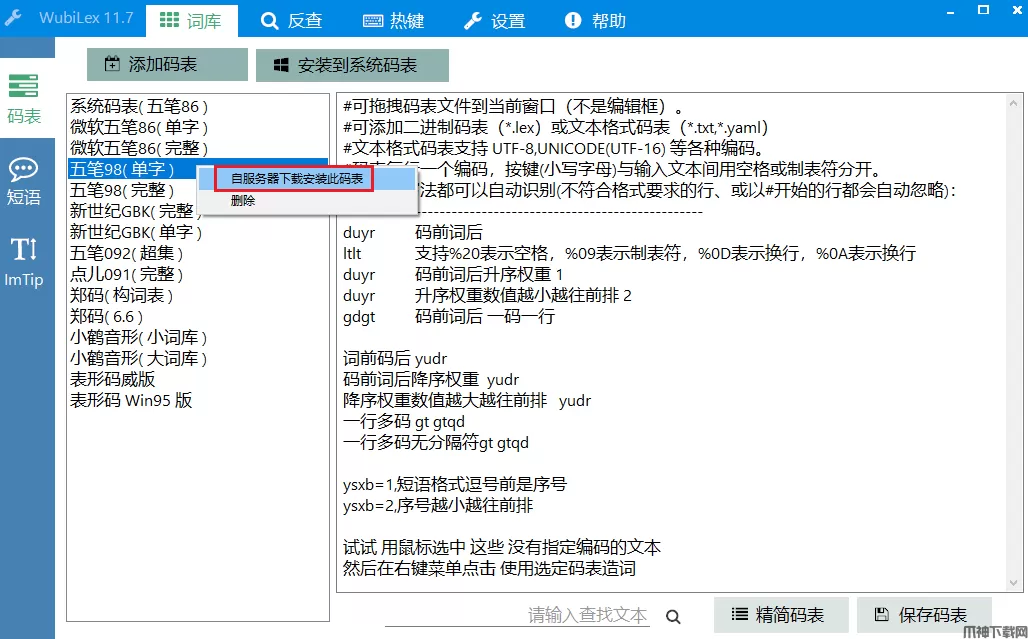1028x639 pixels.
Task: Click the editor scrollbar up arrow
Action: coord(1014,103)
